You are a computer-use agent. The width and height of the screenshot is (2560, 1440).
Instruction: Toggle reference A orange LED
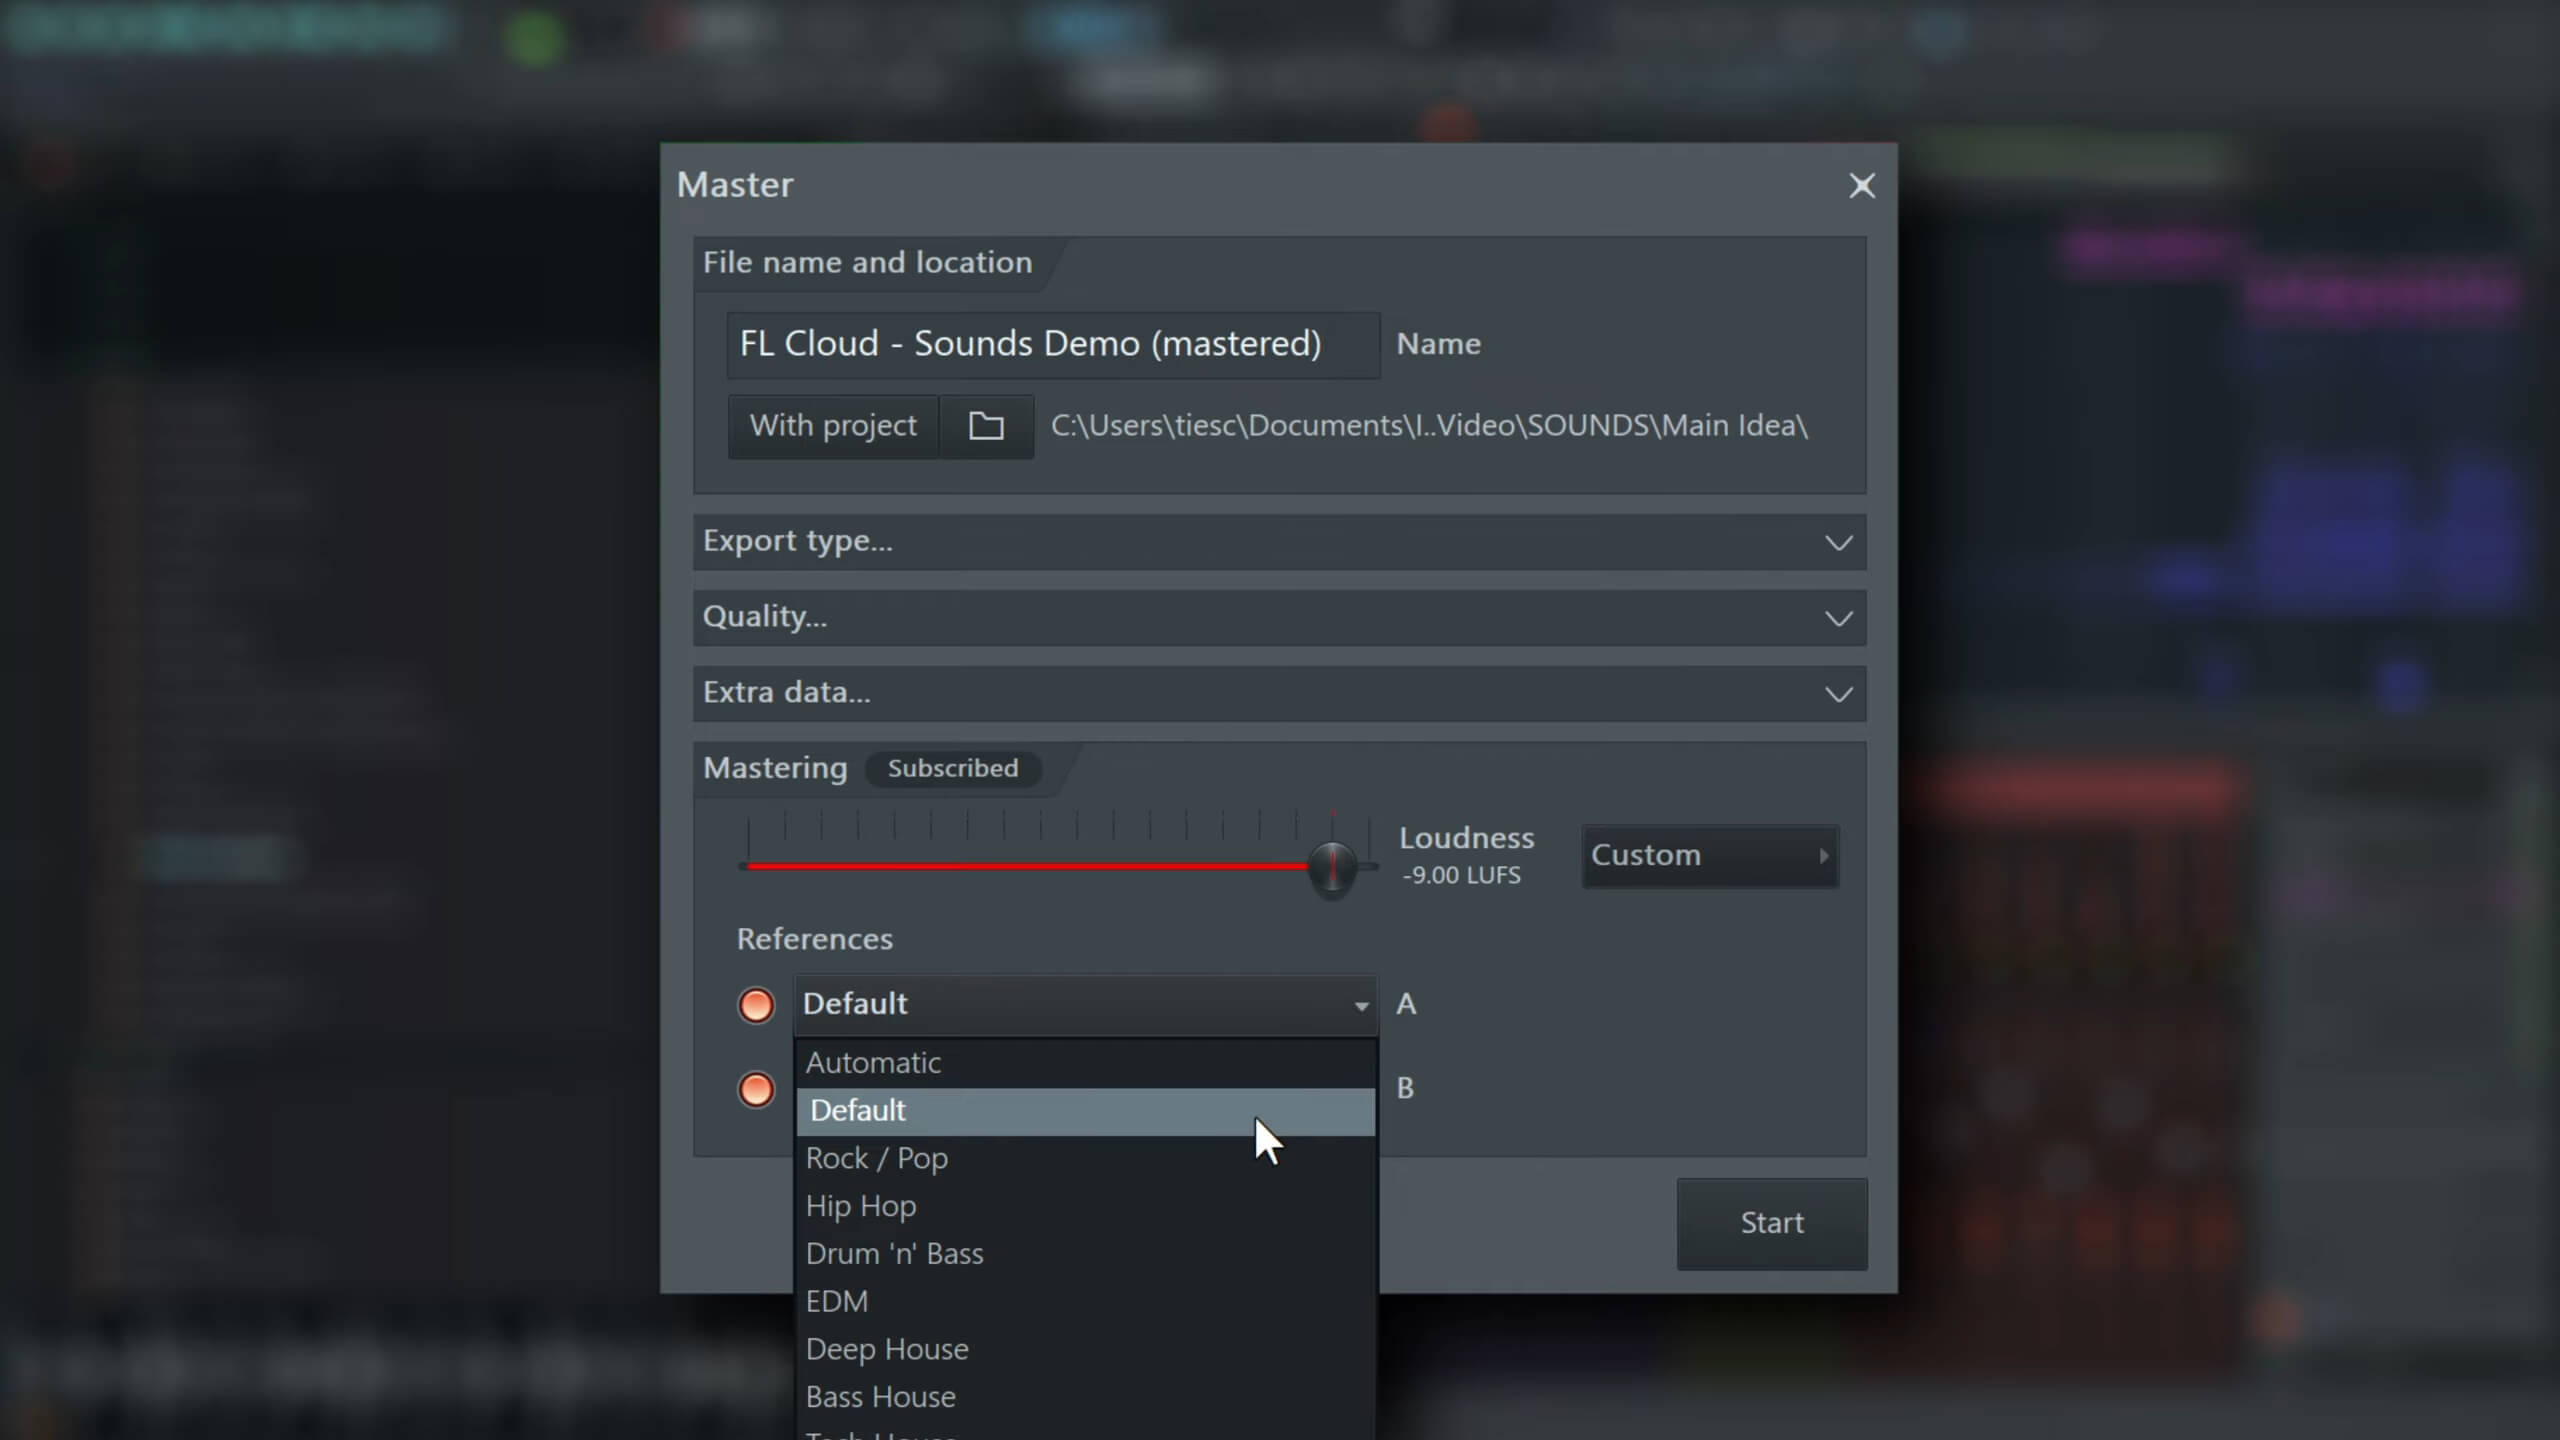tap(756, 1005)
